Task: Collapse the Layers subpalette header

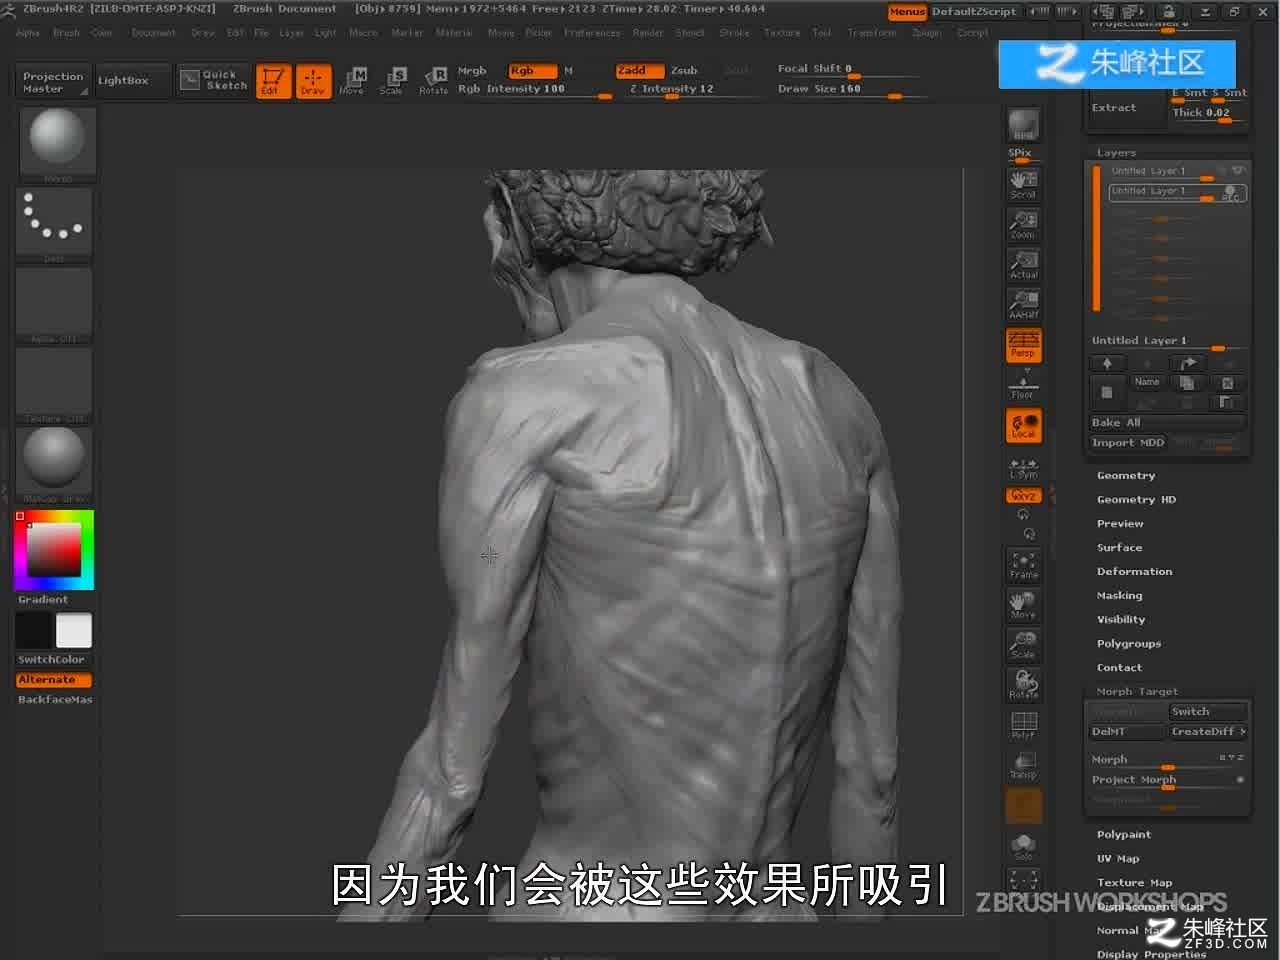Action: click(x=1116, y=153)
